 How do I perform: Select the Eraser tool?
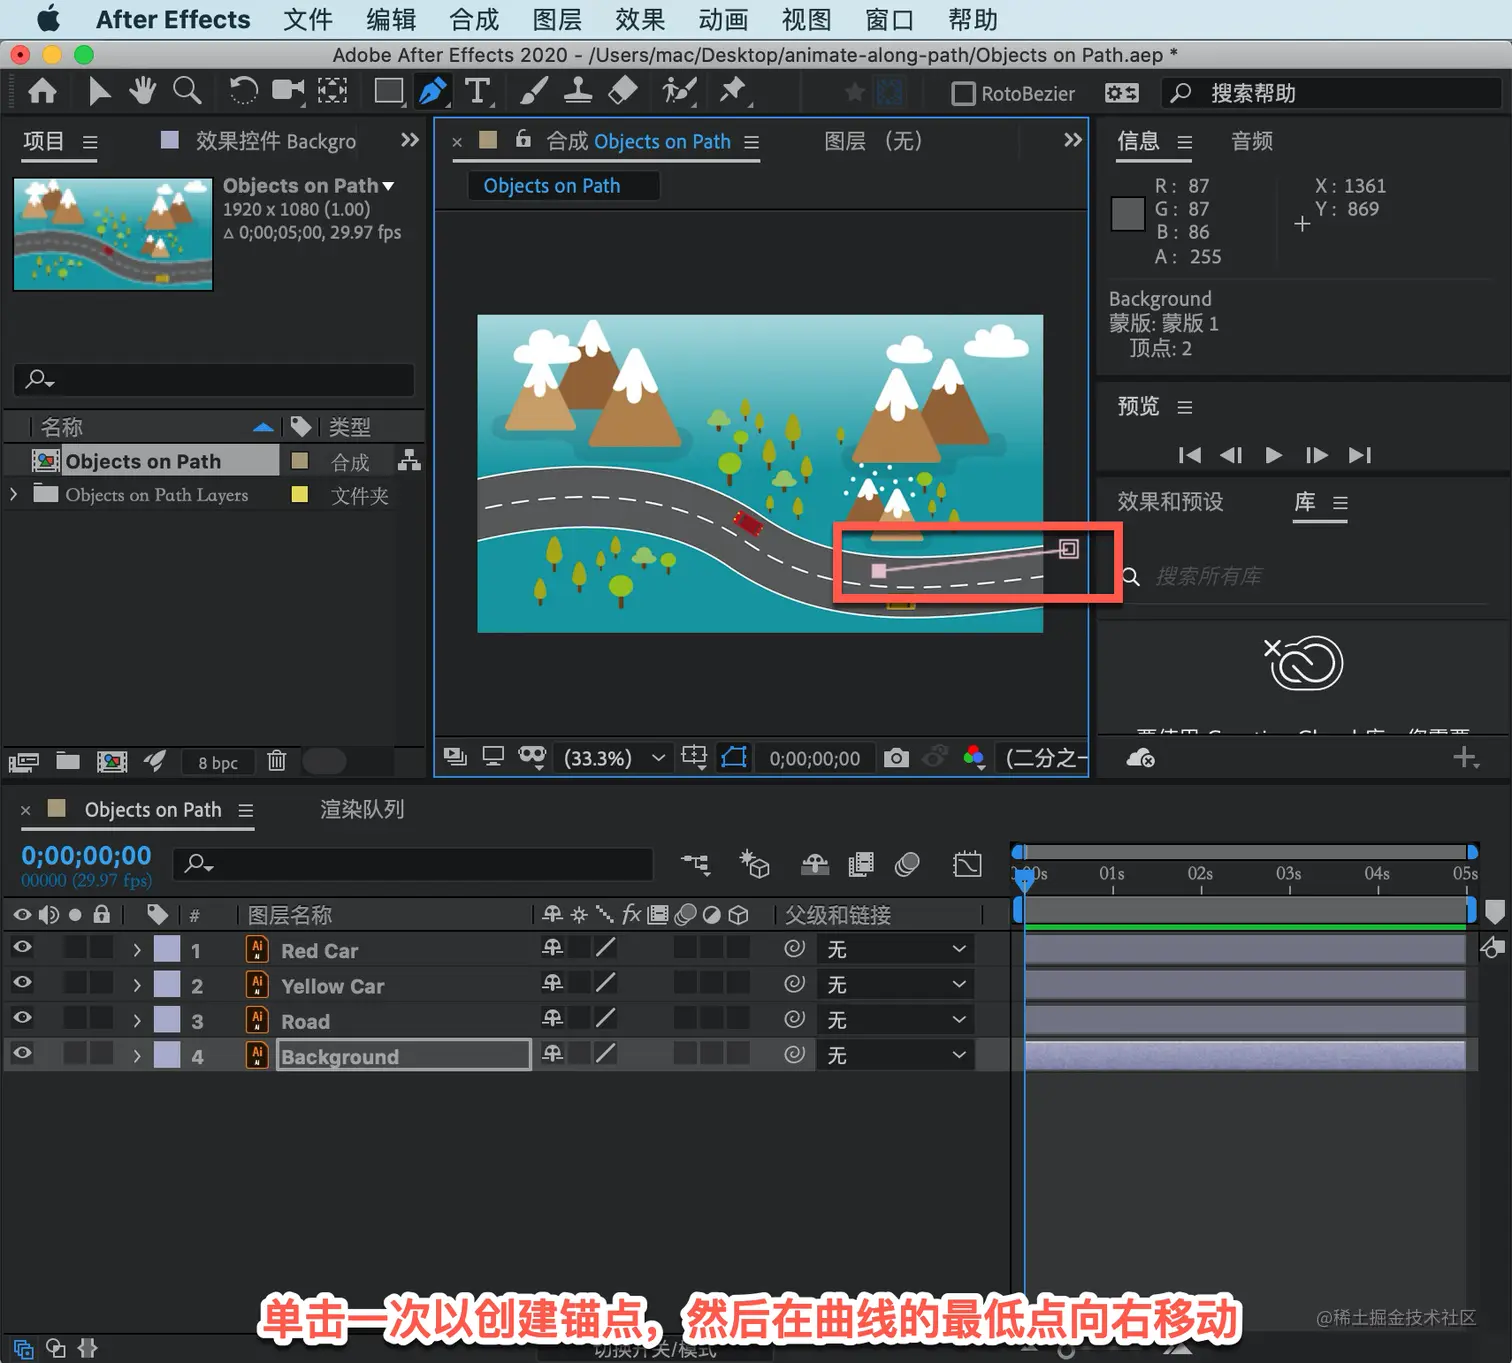click(623, 92)
